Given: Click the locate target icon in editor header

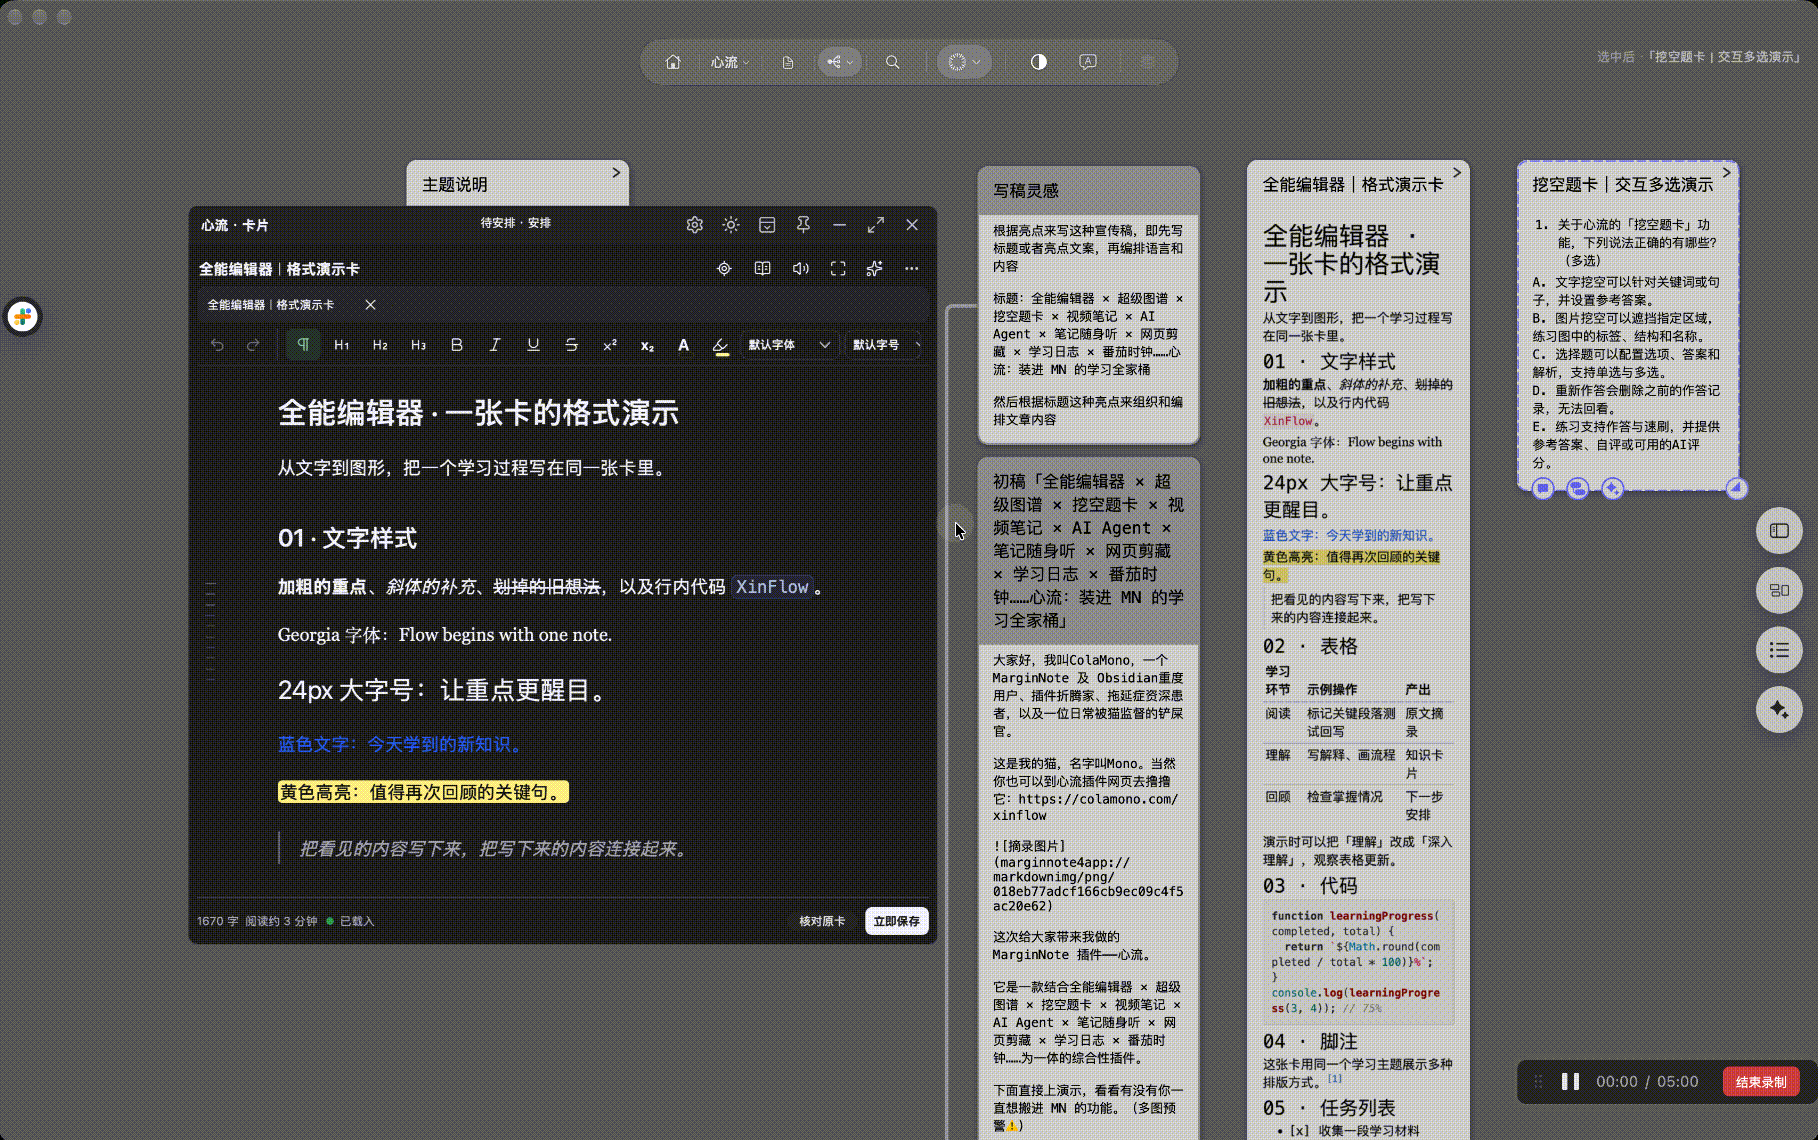Looking at the screenshot, I should coord(724,268).
